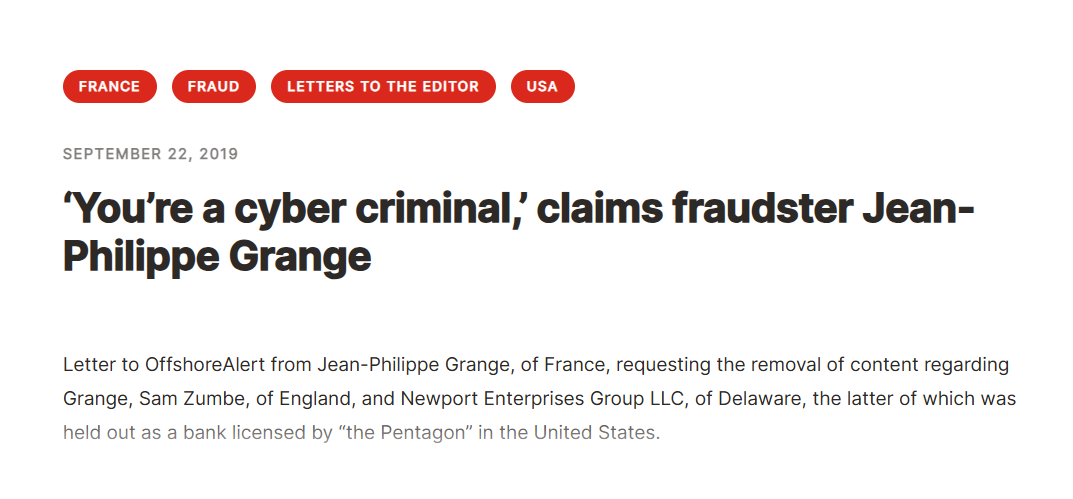
Task: Open the FRANCE category tag
Action: coord(109,86)
